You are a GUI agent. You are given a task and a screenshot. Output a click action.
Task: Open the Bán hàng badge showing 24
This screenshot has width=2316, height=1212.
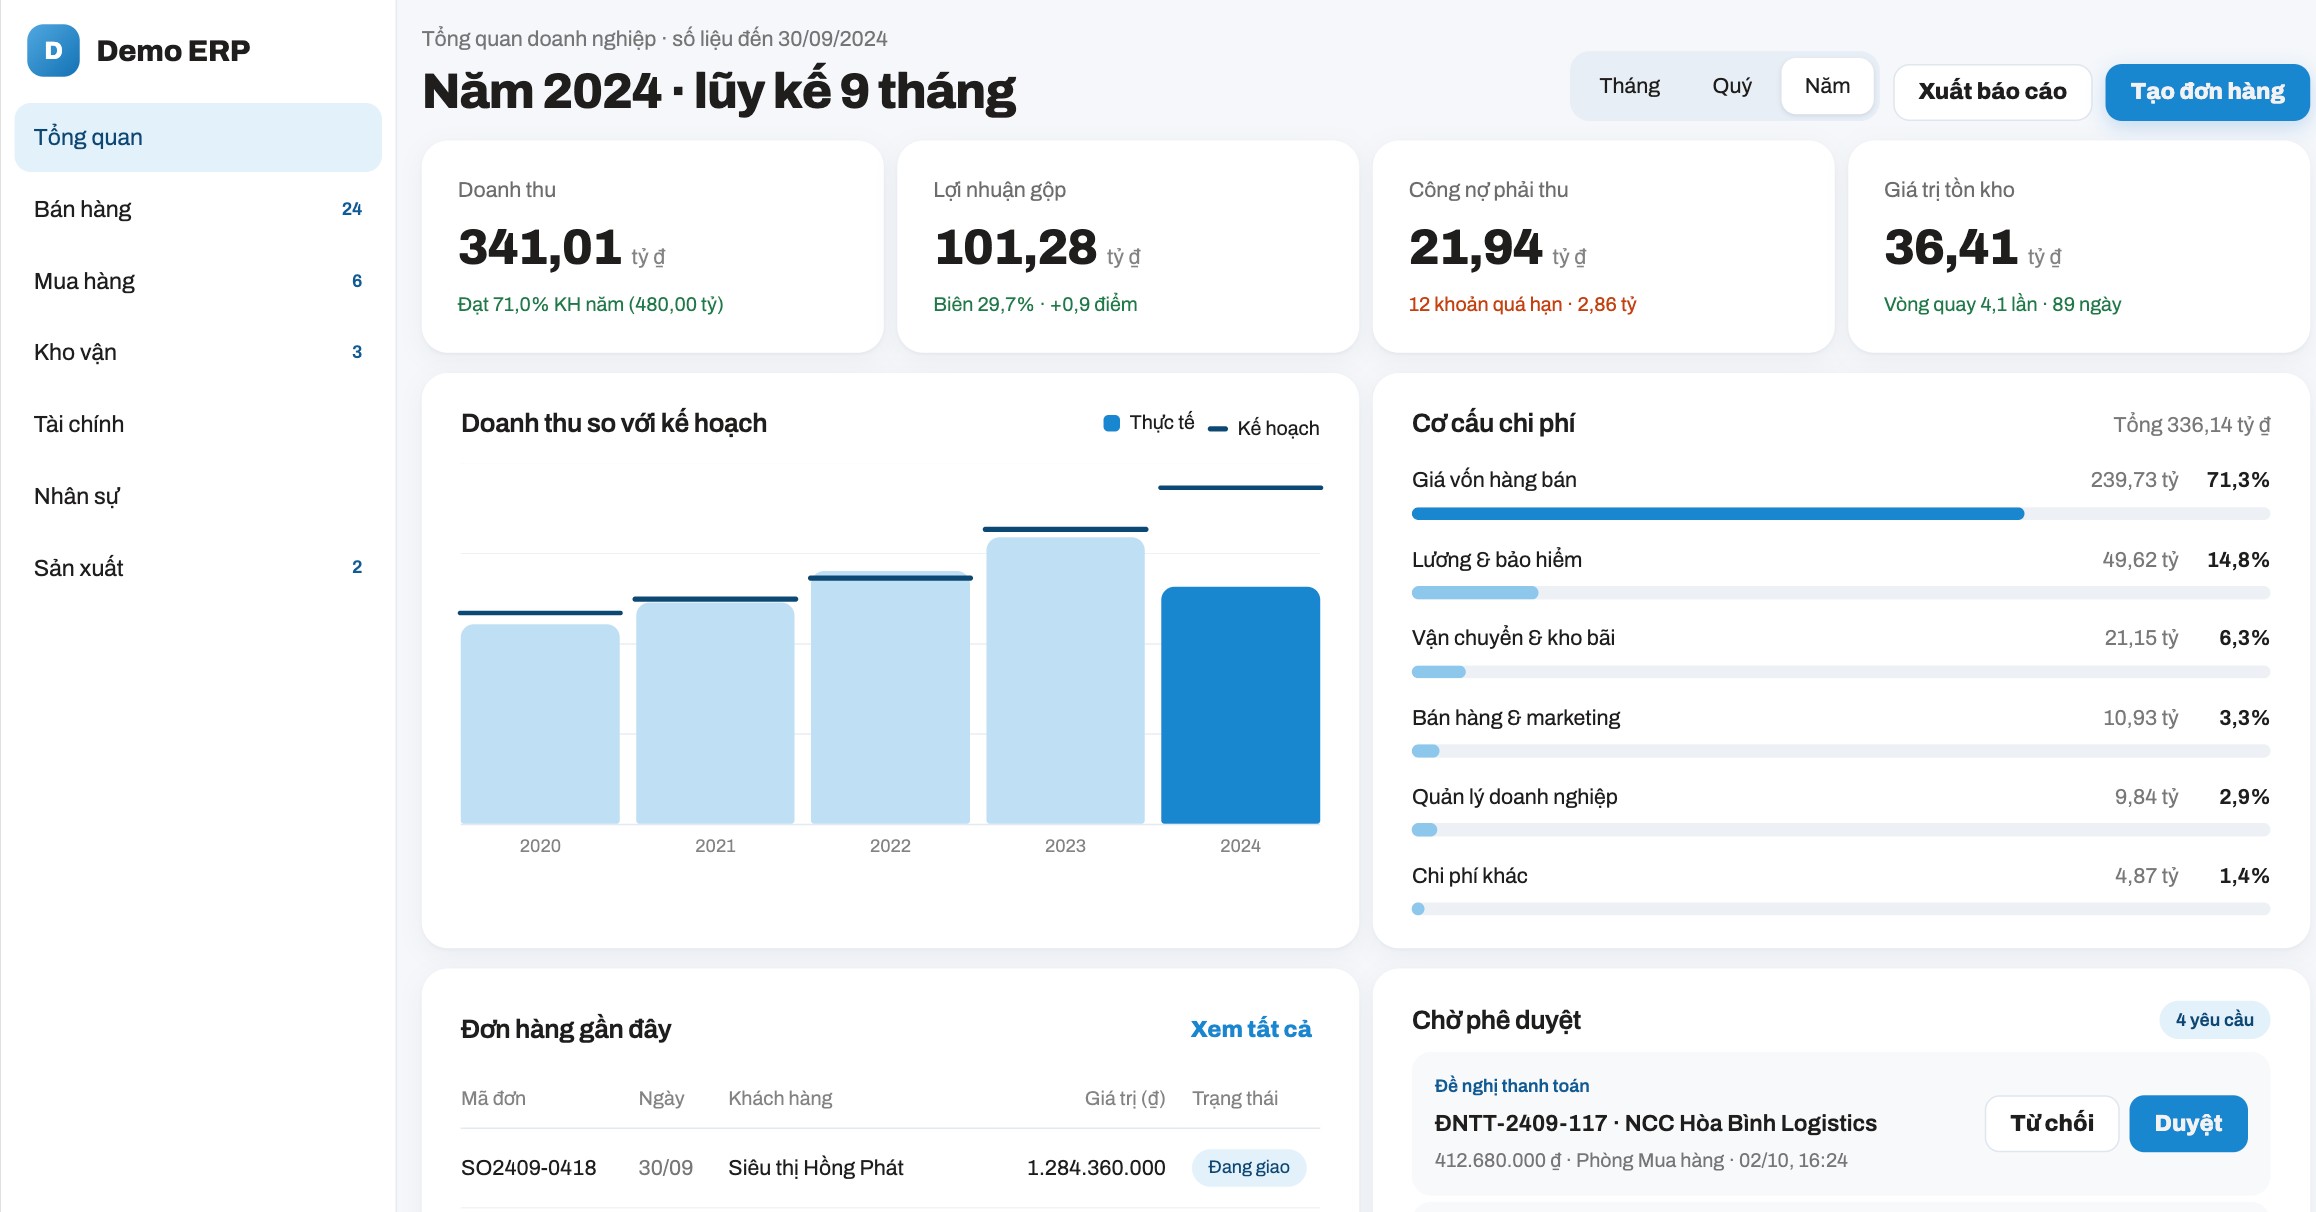tap(351, 209)
